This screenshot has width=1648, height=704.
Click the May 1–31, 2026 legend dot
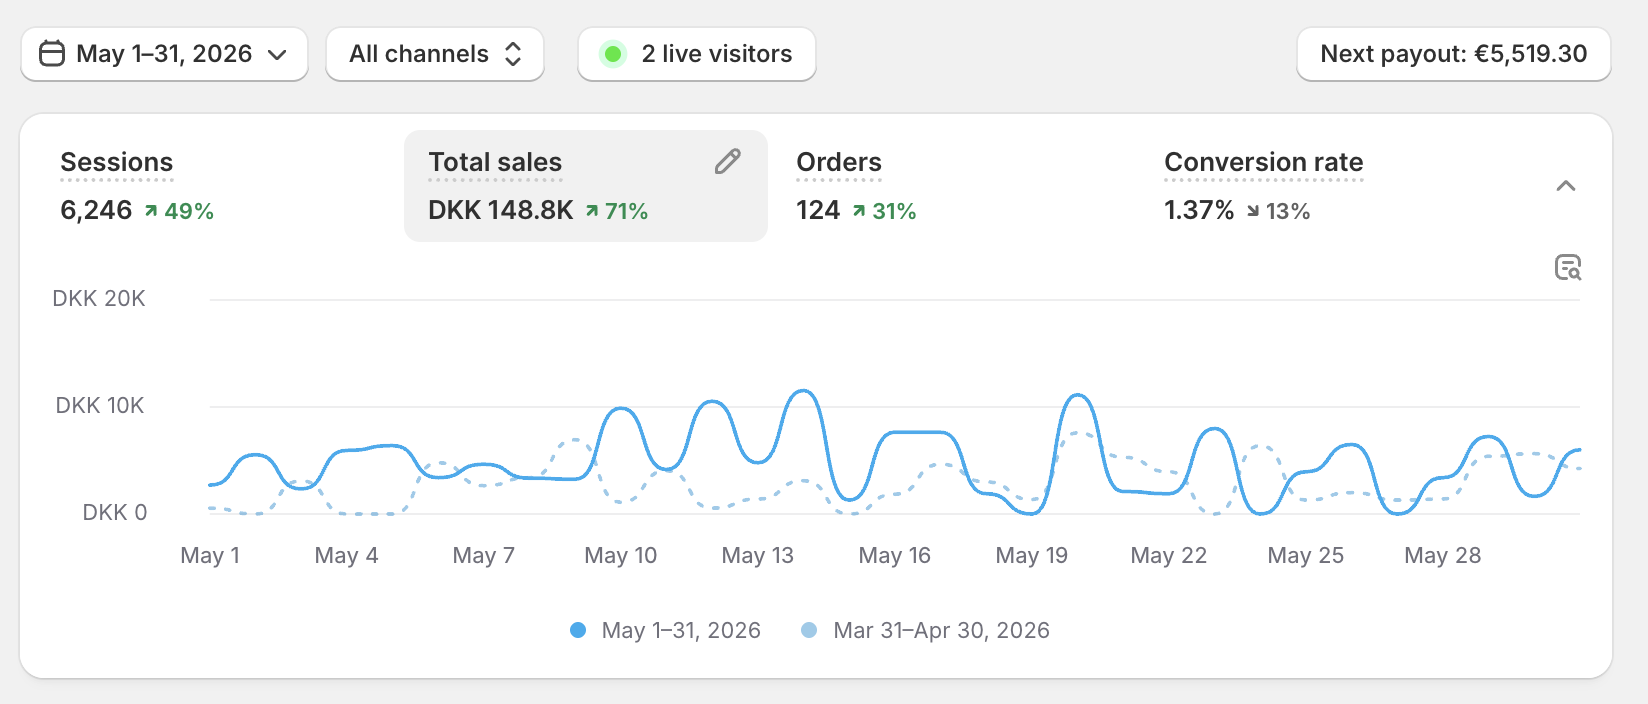[x=578, y=630]
